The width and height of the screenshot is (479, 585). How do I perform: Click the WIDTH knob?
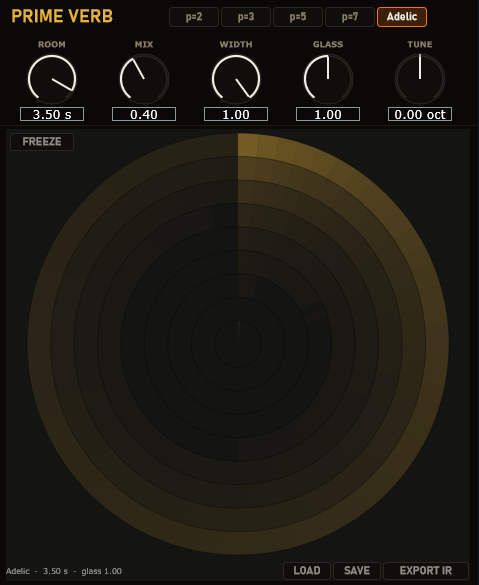point(236,79)
